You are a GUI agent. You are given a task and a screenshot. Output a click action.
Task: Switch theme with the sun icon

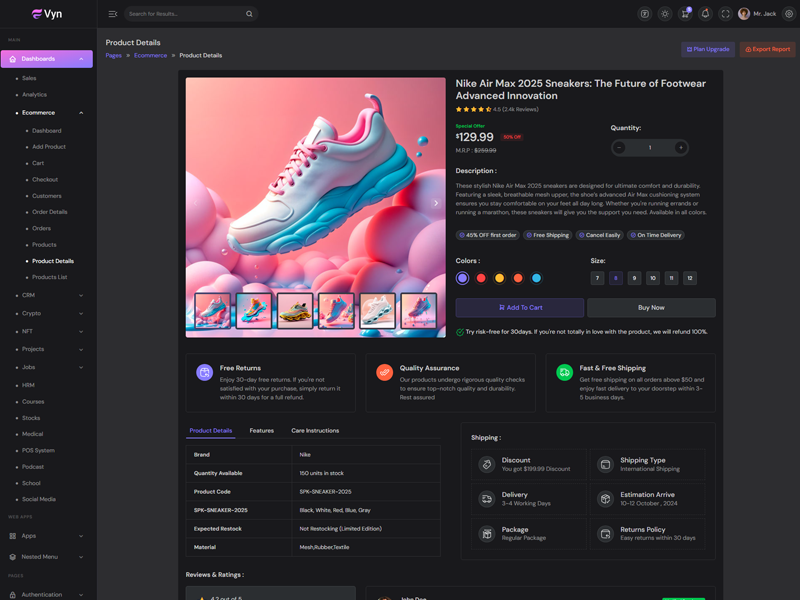[x=665, y=14]
